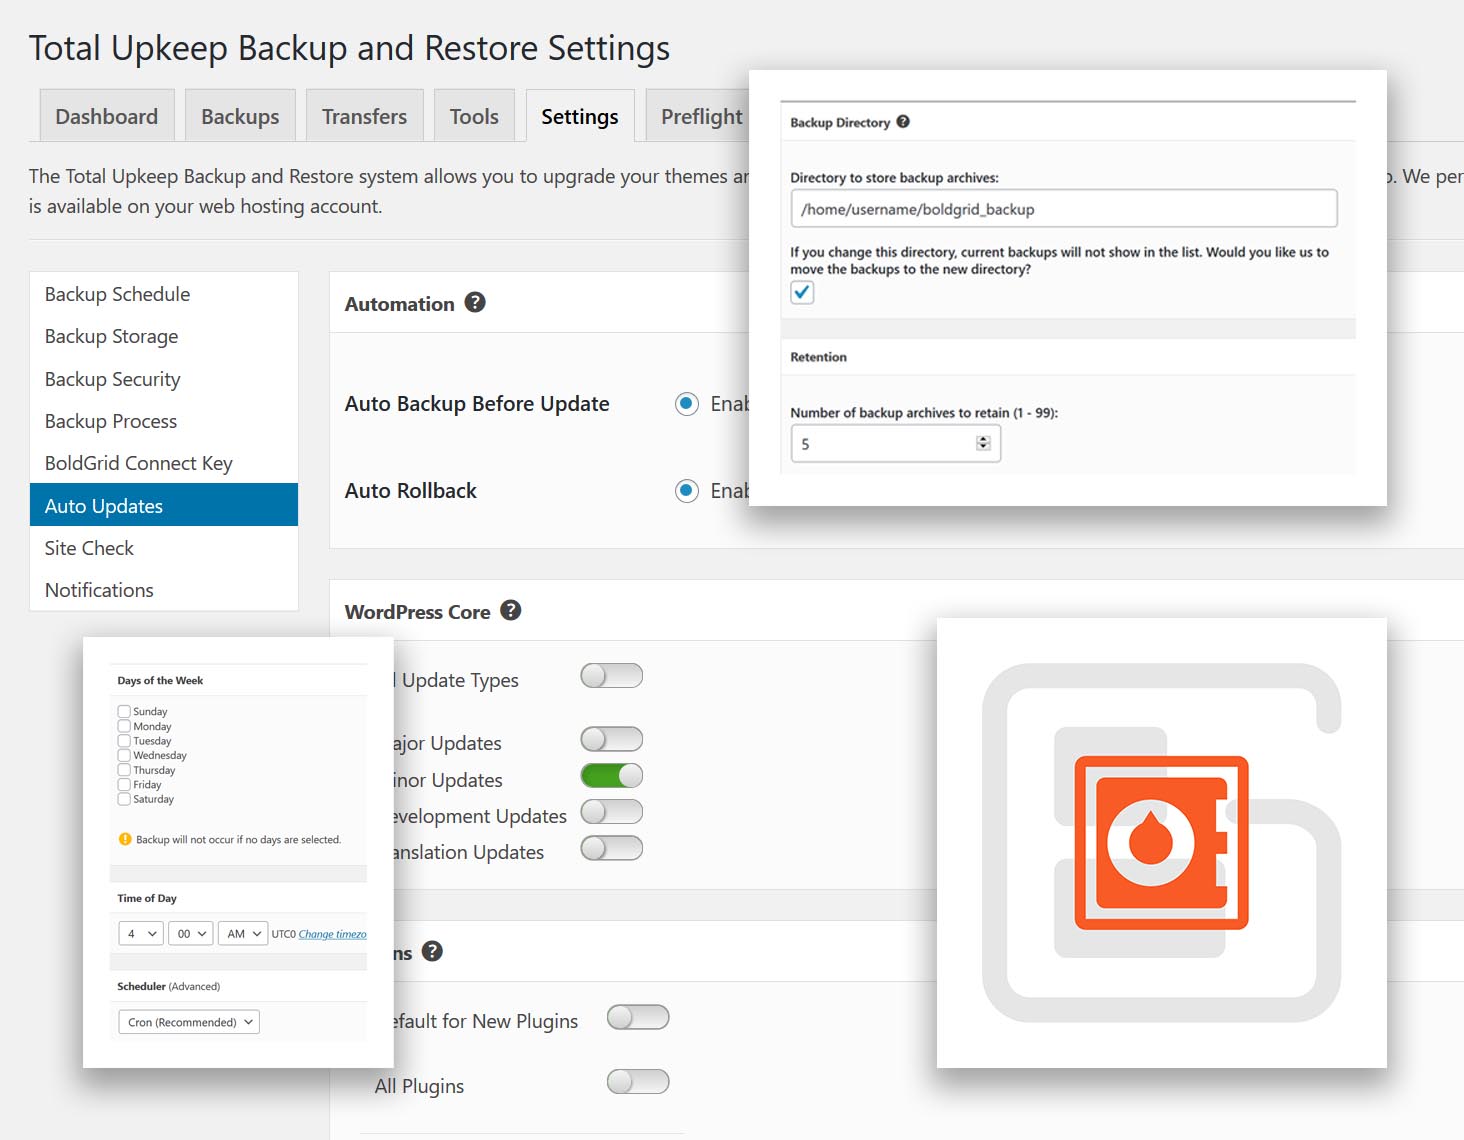
Task: Go to the Transfers tab
Action: coord(365,116)
